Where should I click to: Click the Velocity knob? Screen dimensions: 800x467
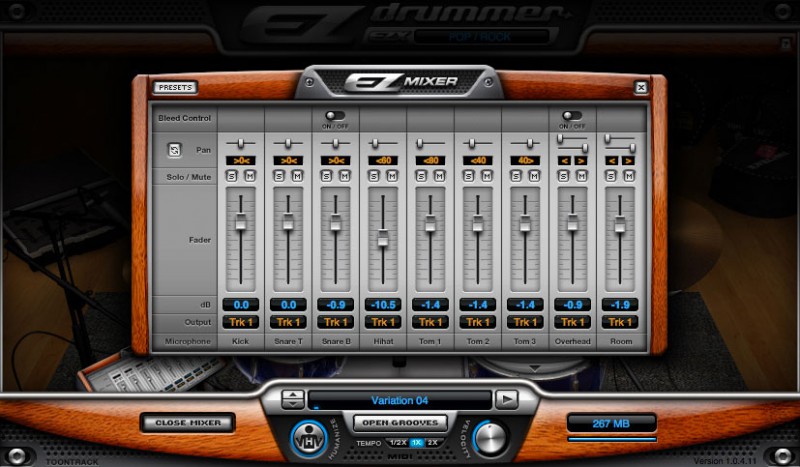pyautogui.click(x=490, y=439)
